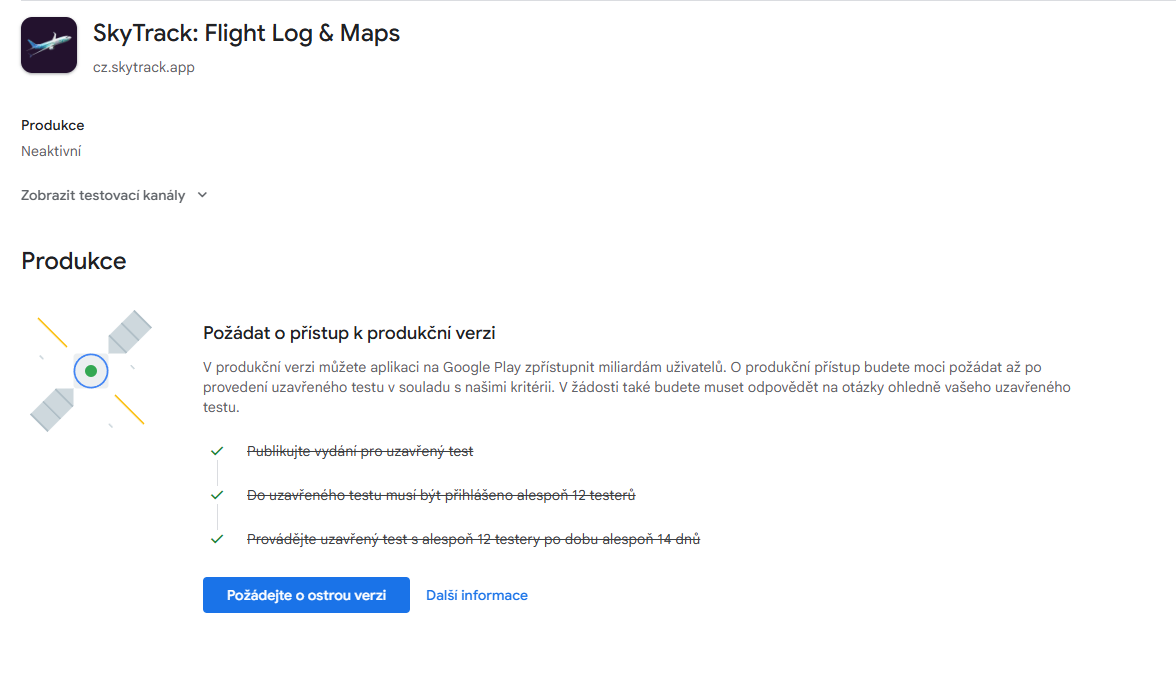This screenshot has height=693, width=1176.
Task: Click the satellite illustration in Produkce section
Action: [91, 371]
